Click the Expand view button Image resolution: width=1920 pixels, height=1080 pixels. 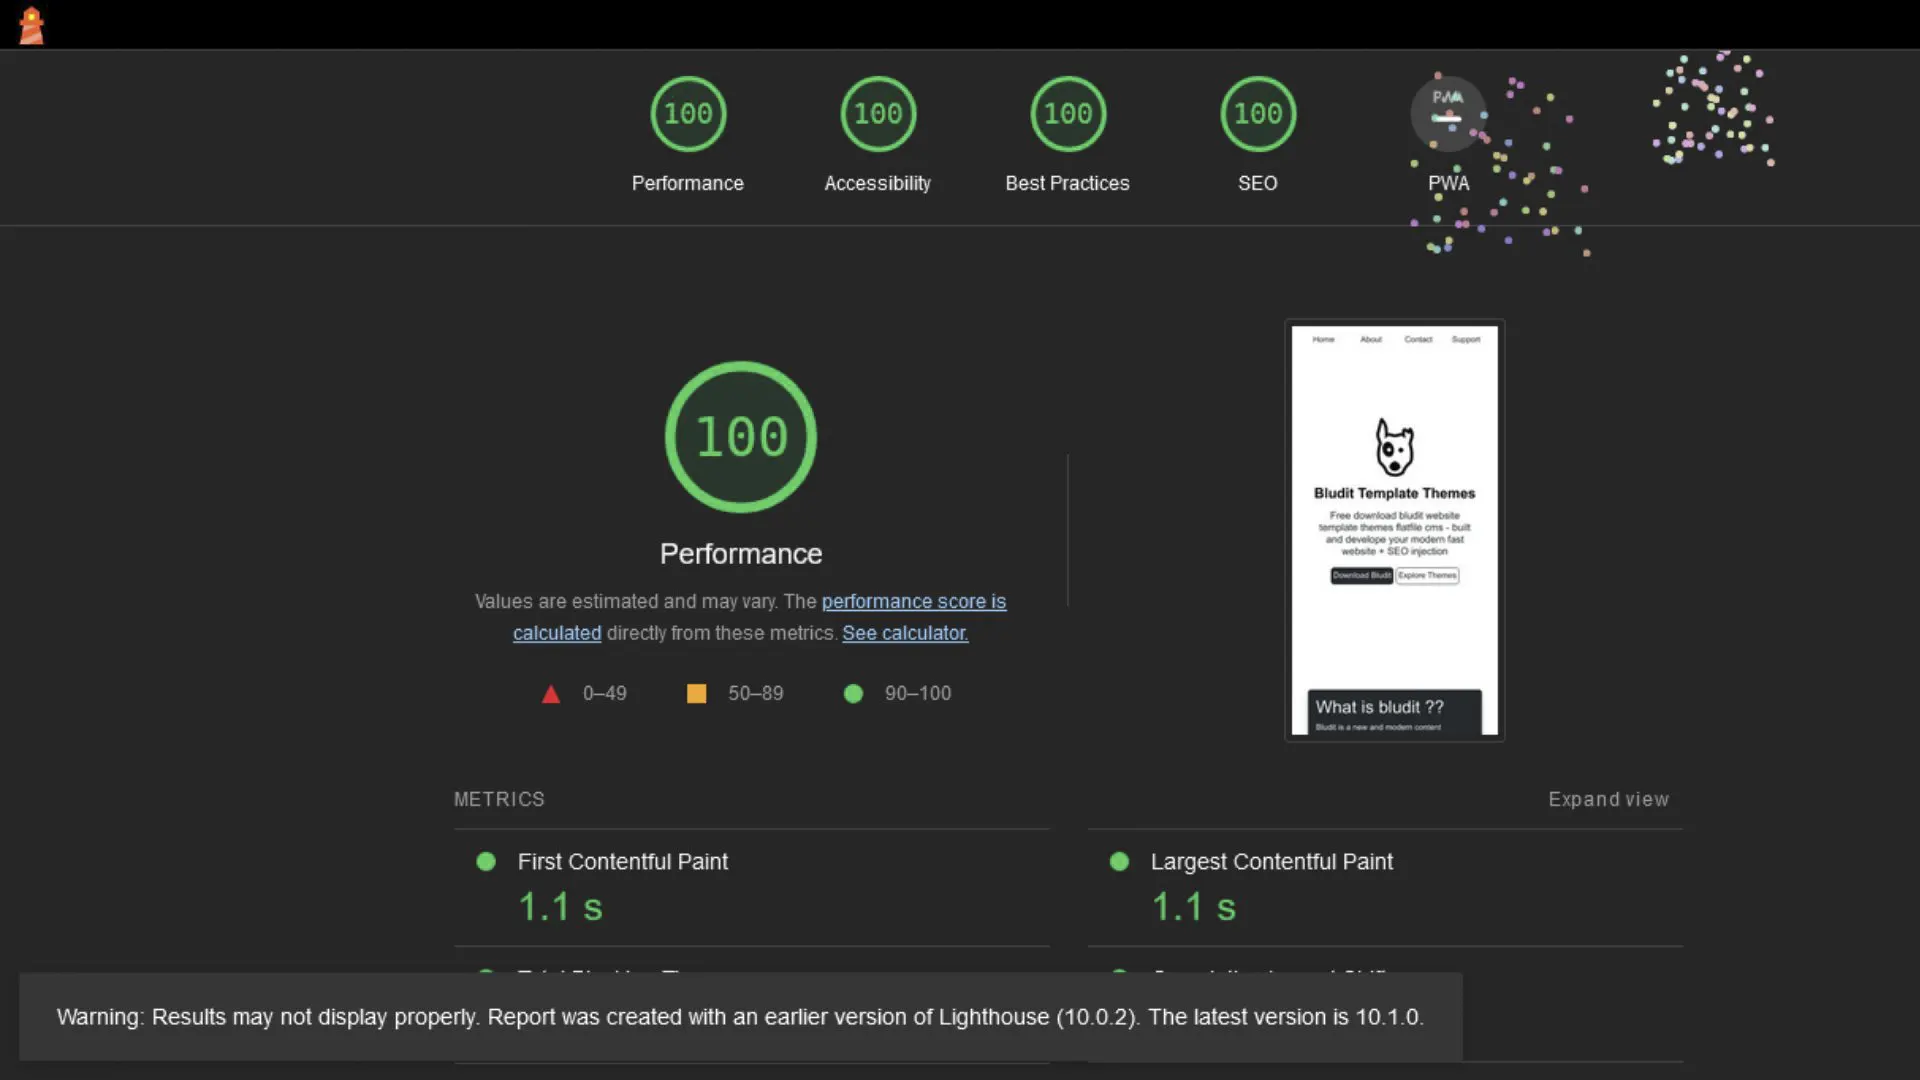click(1609, 798)
